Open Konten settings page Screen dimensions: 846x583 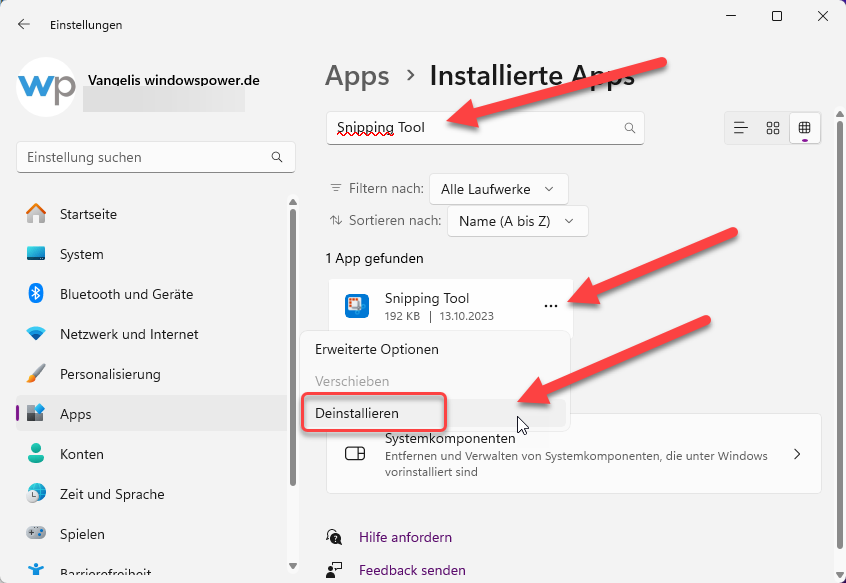point(152,454)
